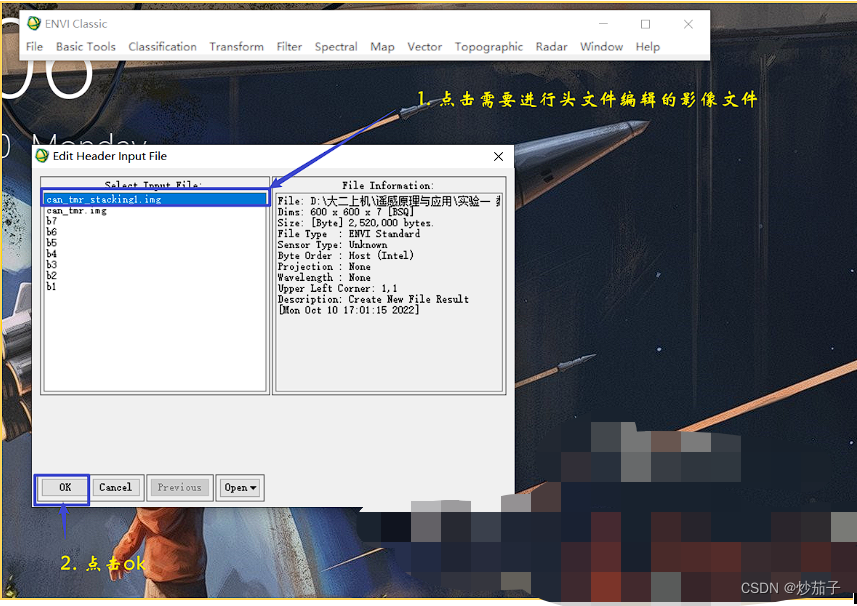Click the Previous button

click(179, 487)
